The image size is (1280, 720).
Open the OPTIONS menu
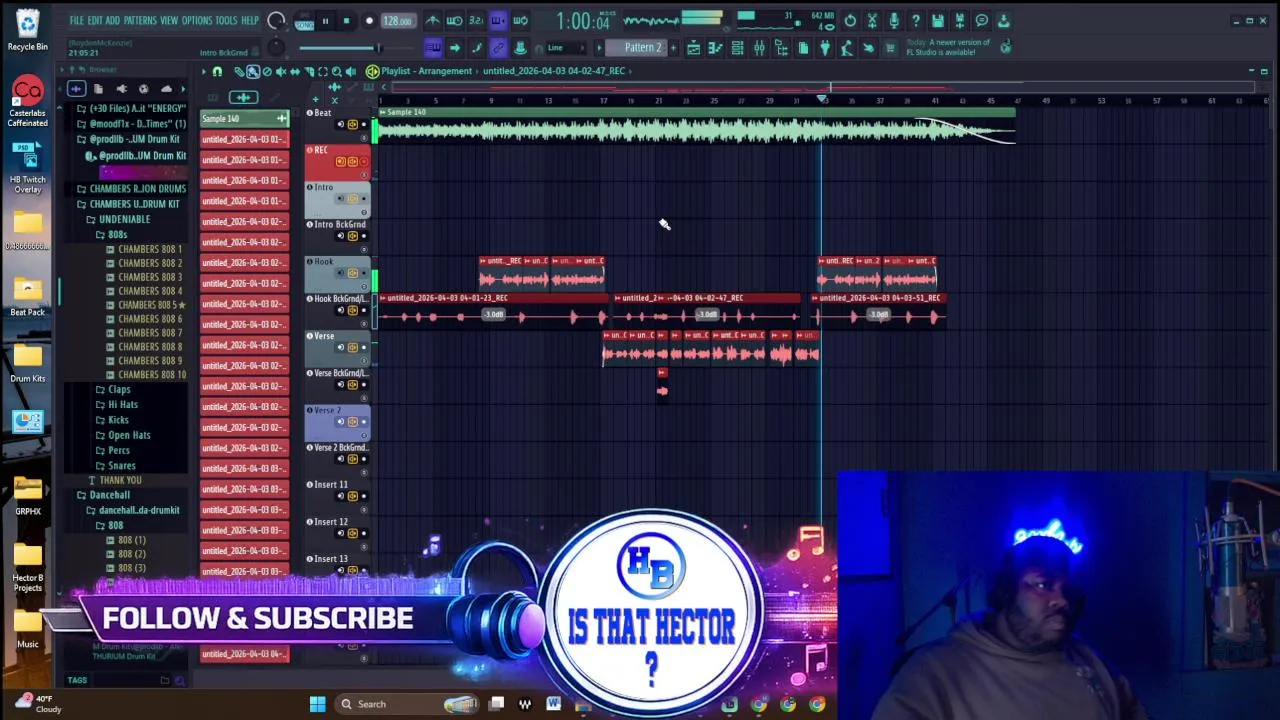(x=197, y=20)
